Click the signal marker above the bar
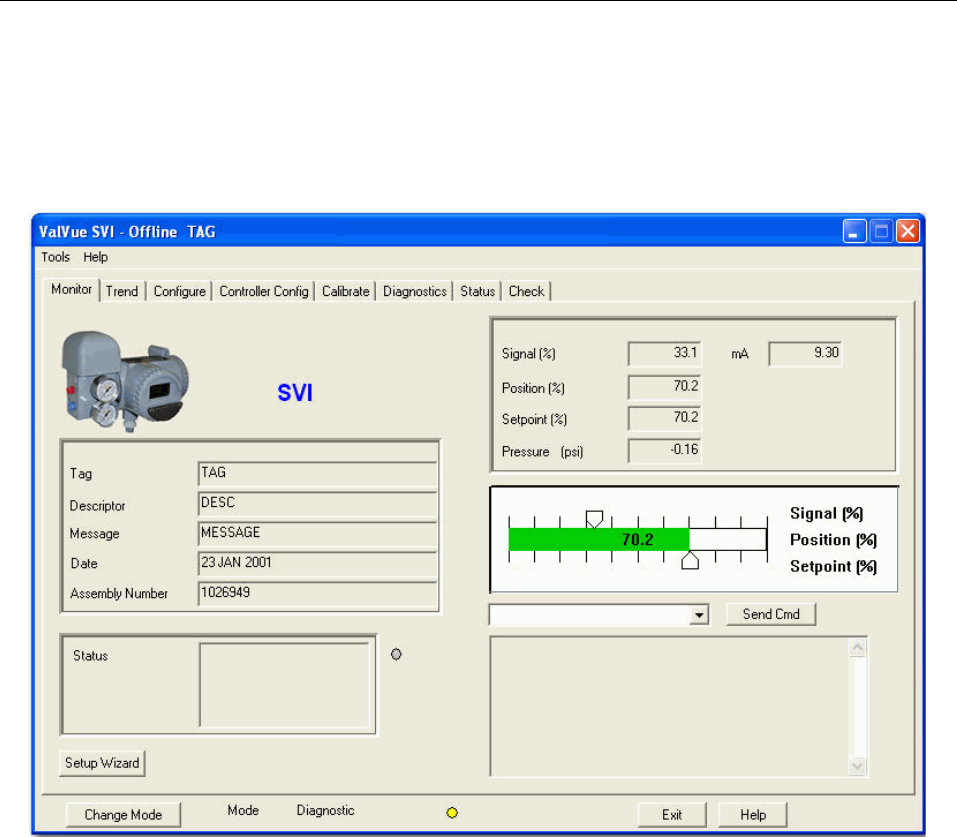957x837 pixels. (594, 518)
